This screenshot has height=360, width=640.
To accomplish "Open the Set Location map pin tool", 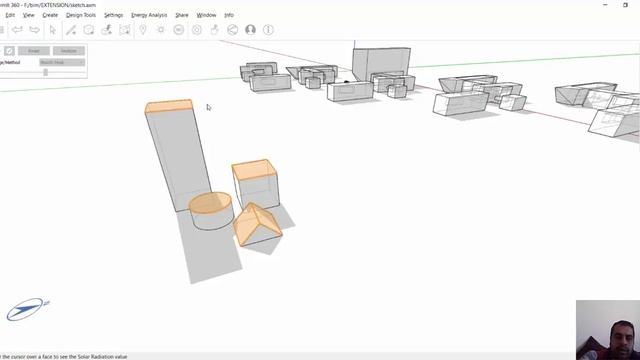I will (143, 29).
